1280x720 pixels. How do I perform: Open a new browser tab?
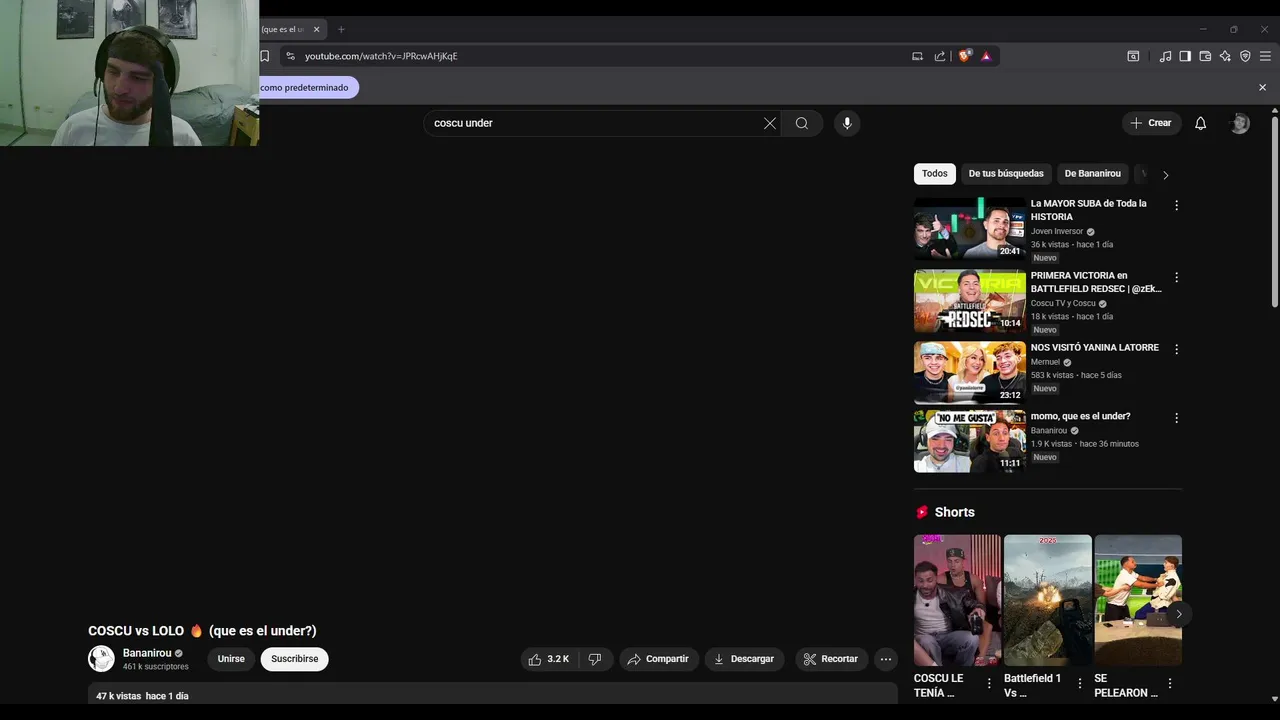tap(341, 29)
